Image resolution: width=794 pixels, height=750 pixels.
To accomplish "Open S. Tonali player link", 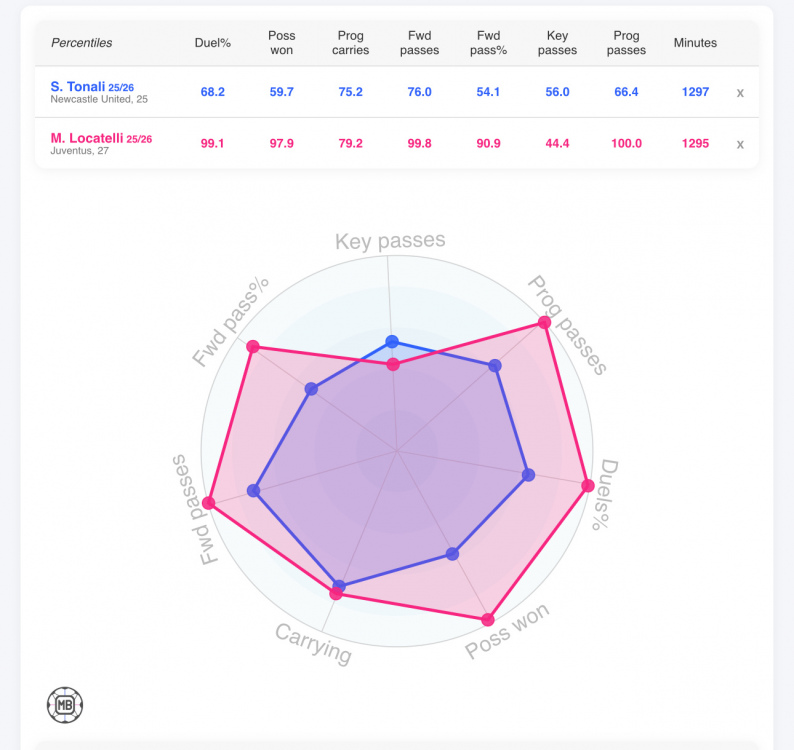I will tap(78, 87).
